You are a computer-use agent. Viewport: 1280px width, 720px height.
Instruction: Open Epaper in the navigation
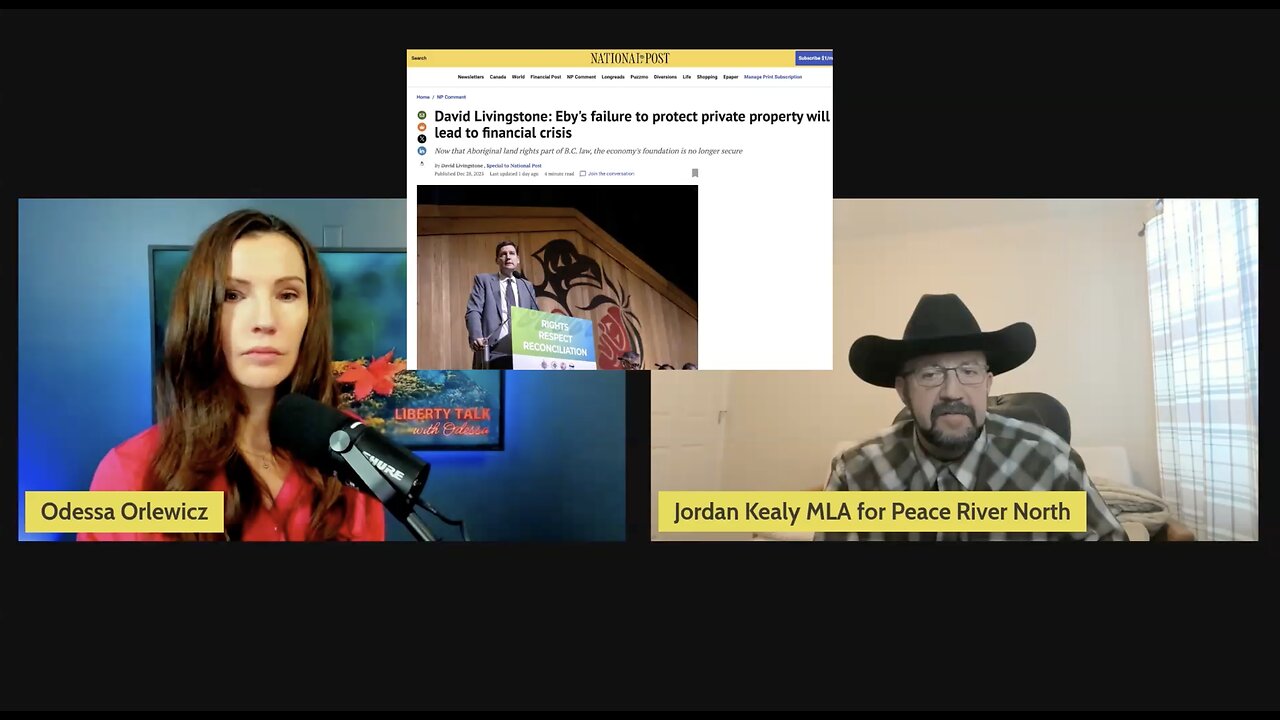[x=731, y=77]
